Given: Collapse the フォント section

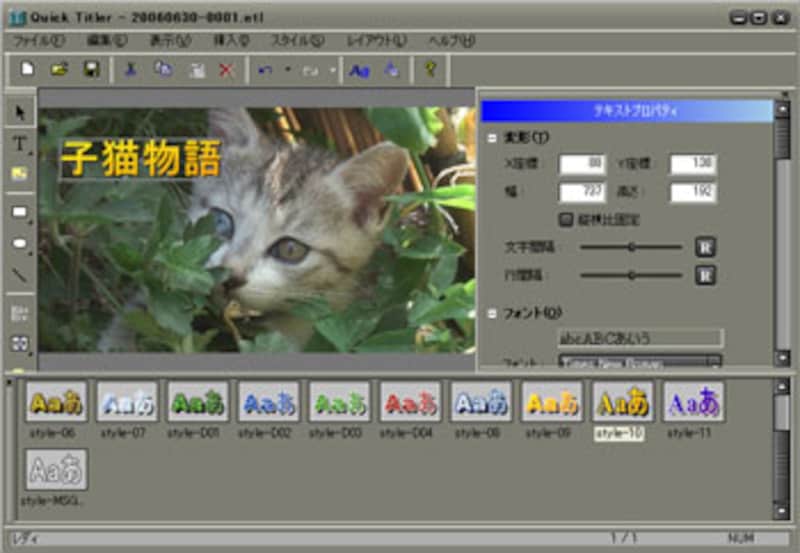Looking at the screenshot, I should pyautogui.click(x=492, y=313).
